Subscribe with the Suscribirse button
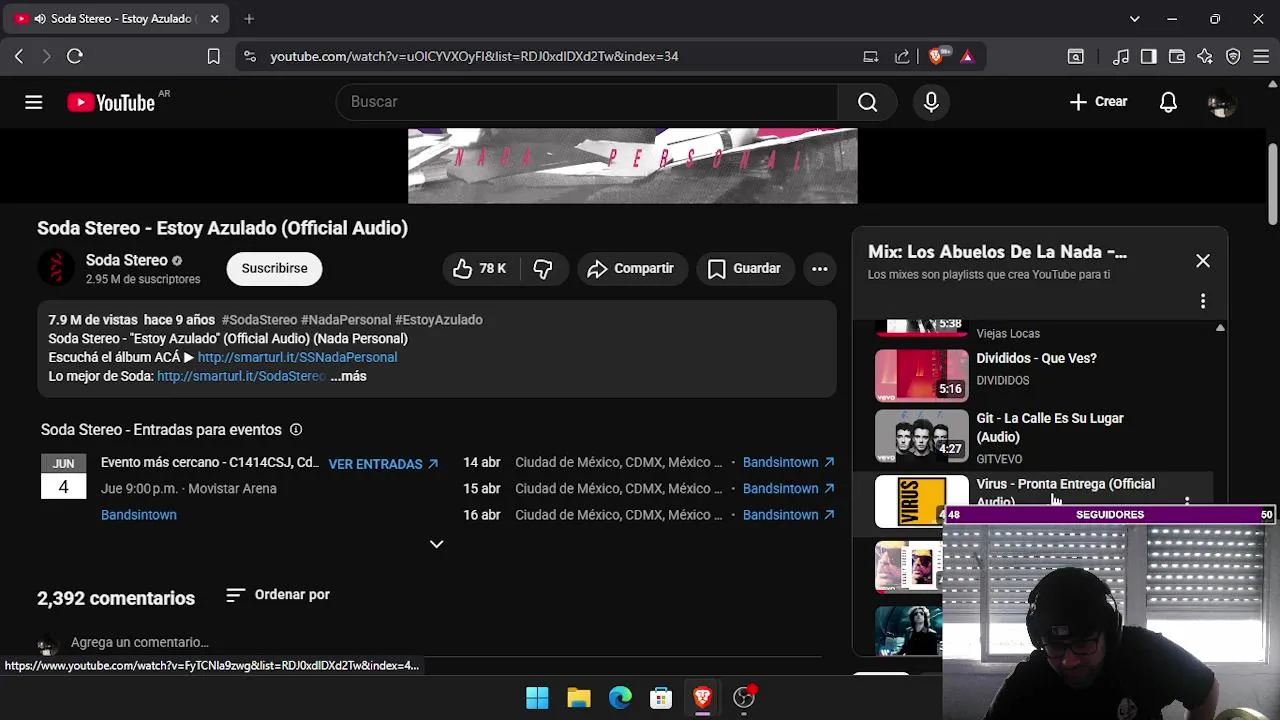1280x720 pixels. tap(274, 268)
